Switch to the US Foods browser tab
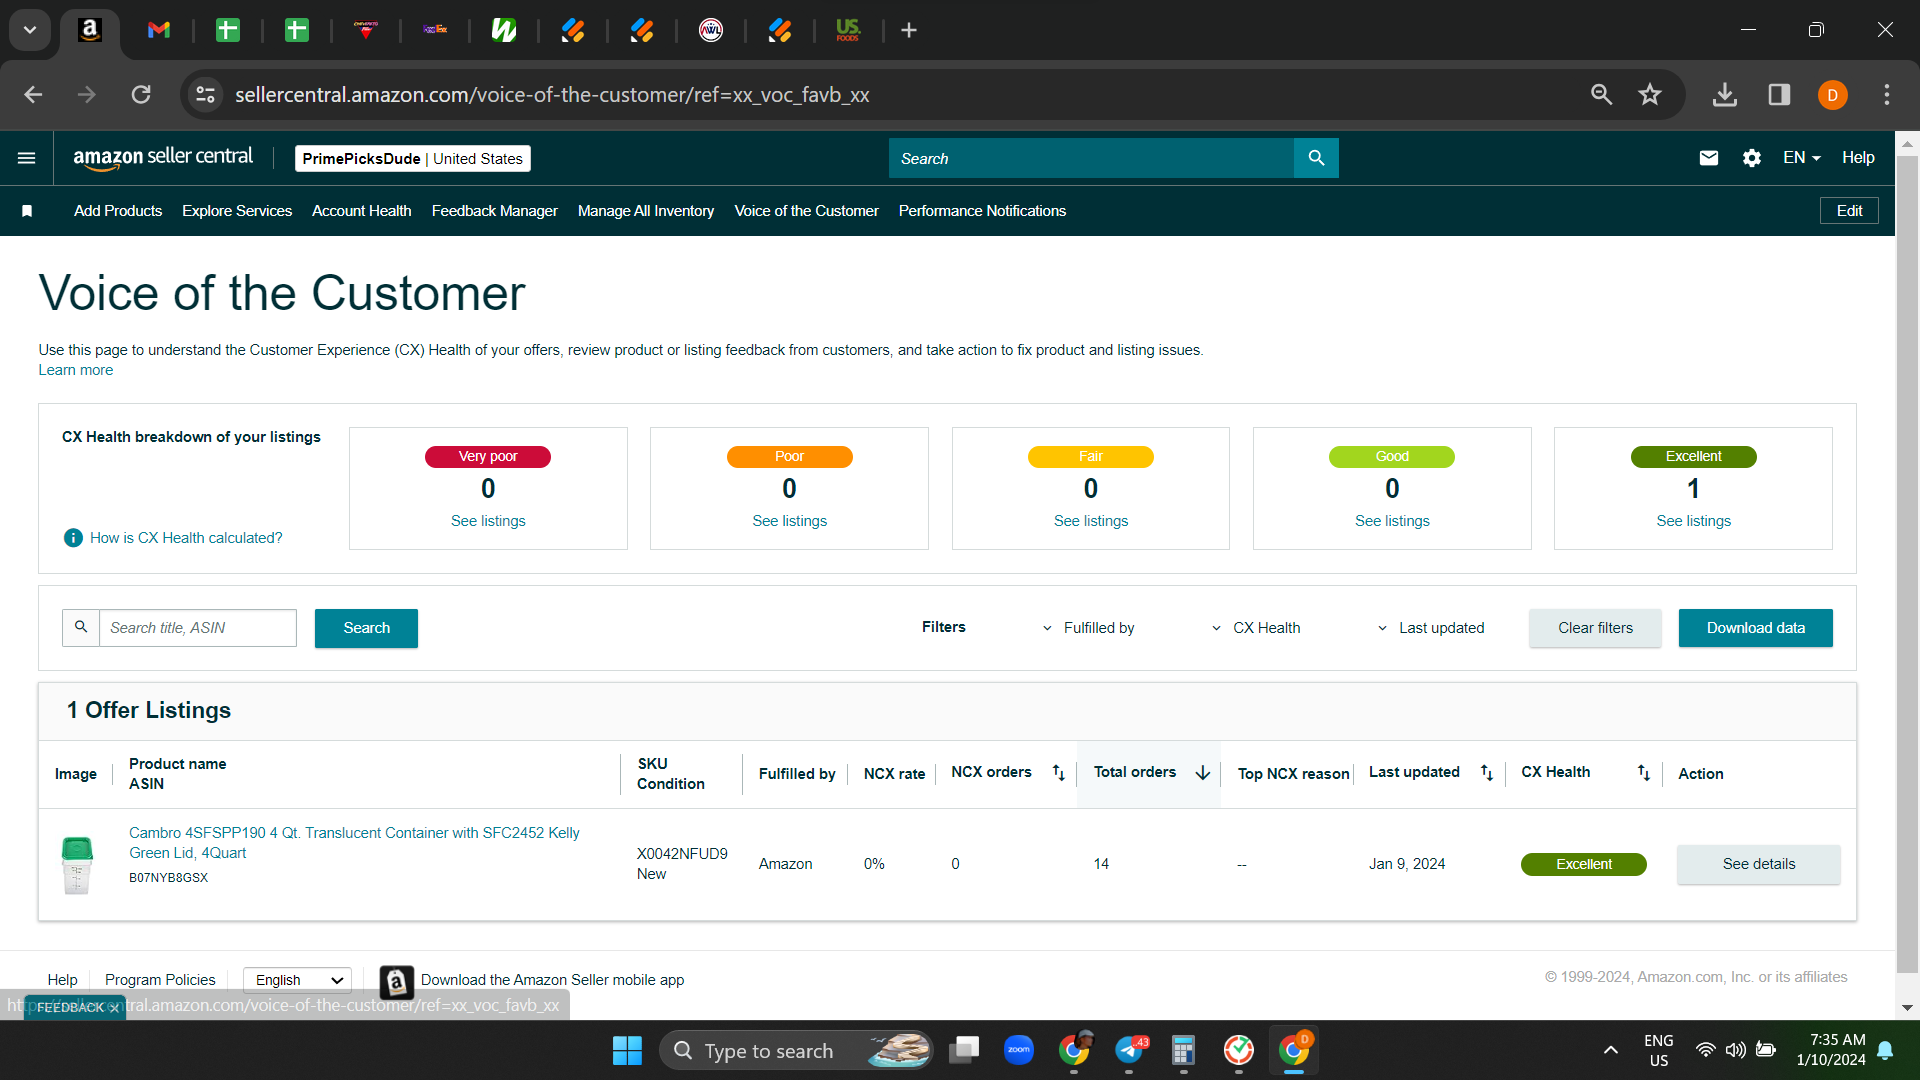This screenshot has width=1920, height=1080. (848, 31)
